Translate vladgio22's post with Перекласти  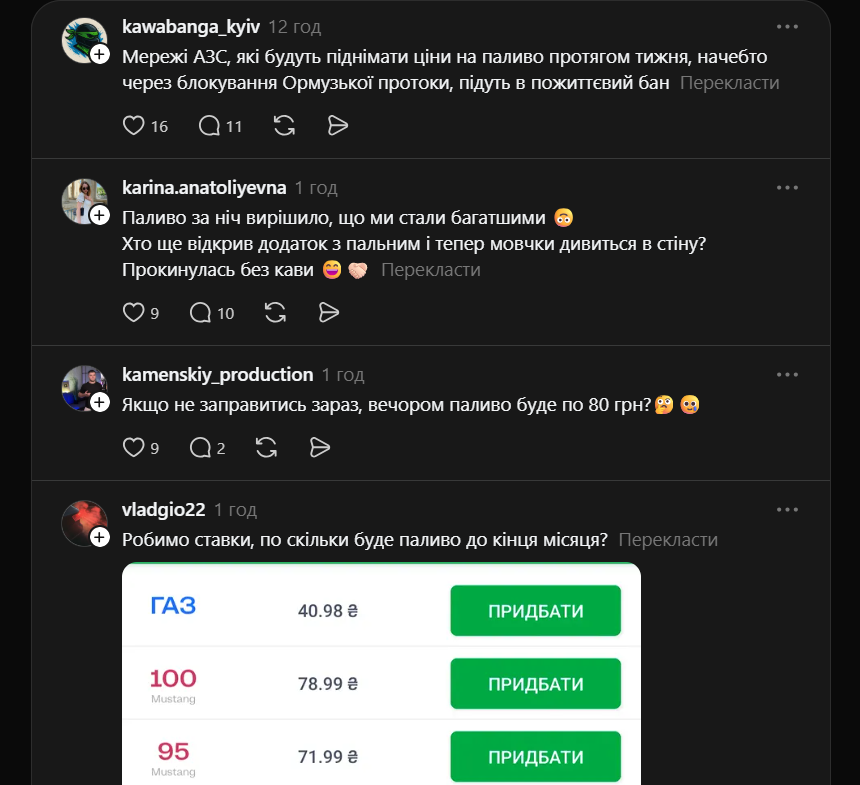(x=668, y=539)
